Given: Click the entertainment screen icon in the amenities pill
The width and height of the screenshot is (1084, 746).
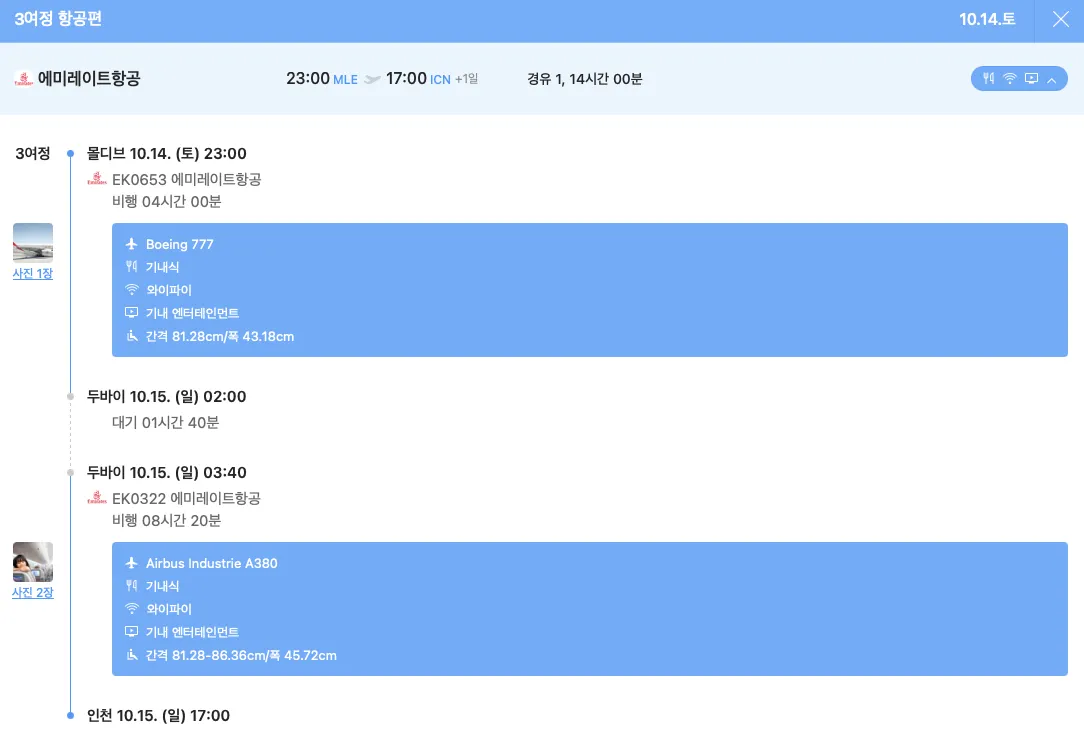Looking at the screenshot, I should (1031, 79).
